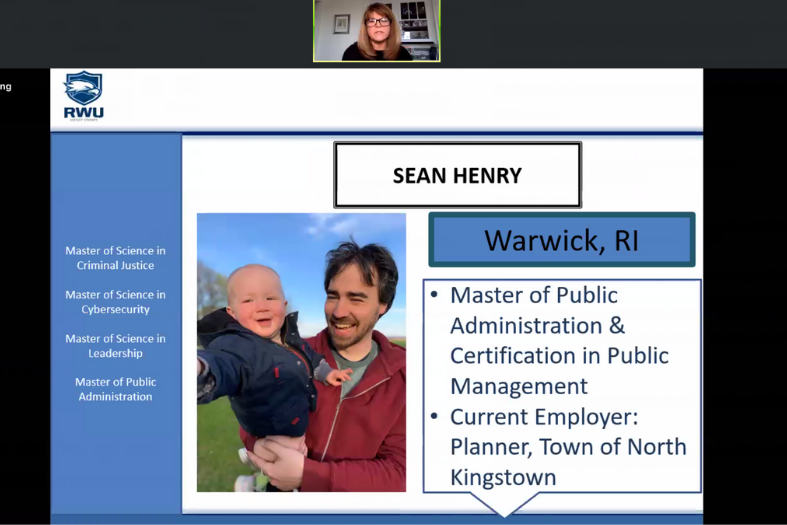The width and height of the screenshot is (787, 525).
Task: Select the active speaker video thumbnail
Action: 377,31
